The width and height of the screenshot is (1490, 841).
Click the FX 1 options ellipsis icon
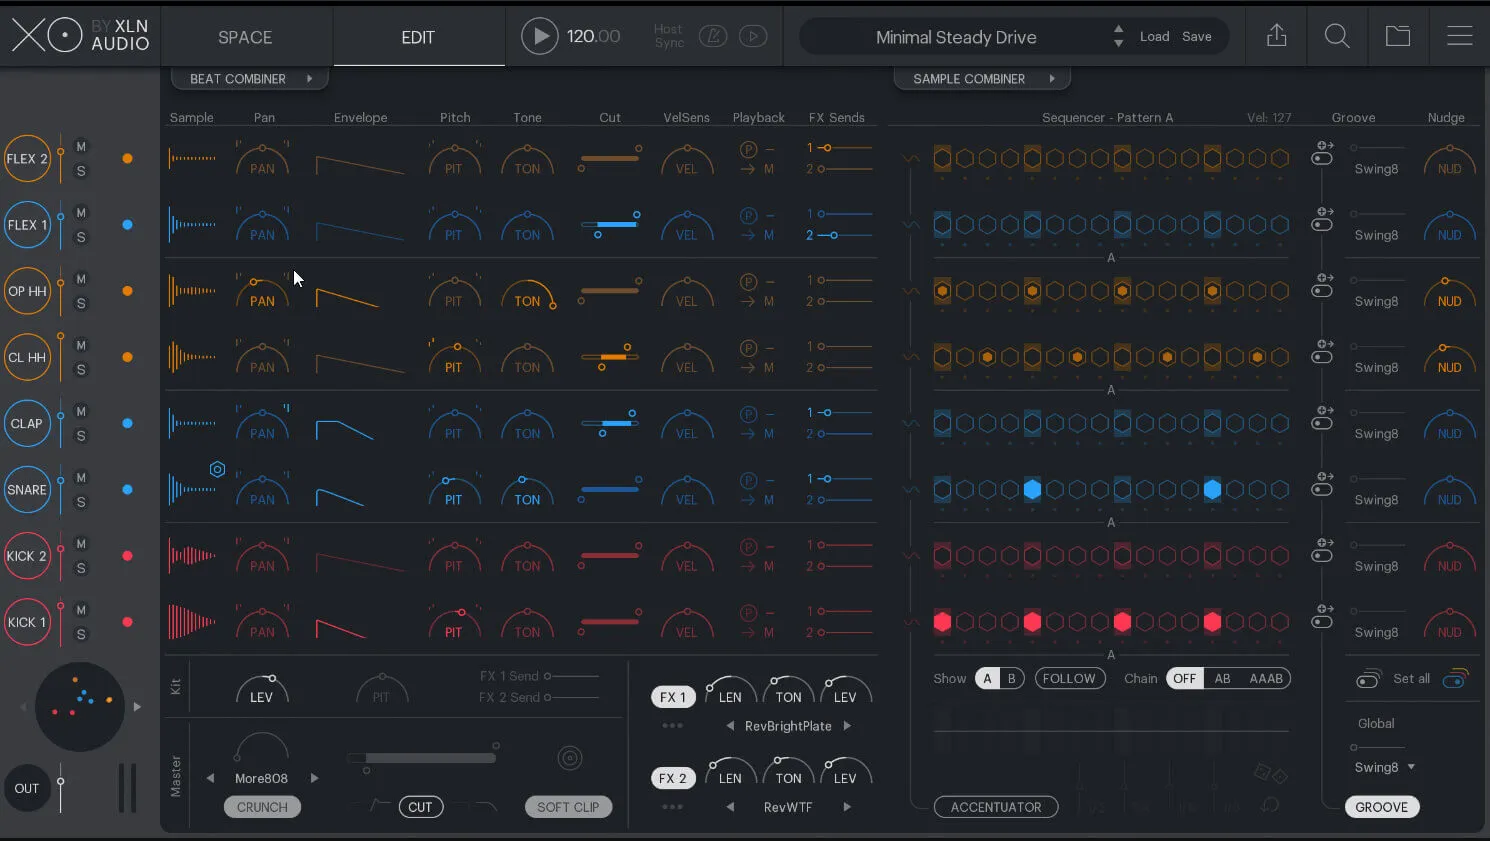coord(673,725)
